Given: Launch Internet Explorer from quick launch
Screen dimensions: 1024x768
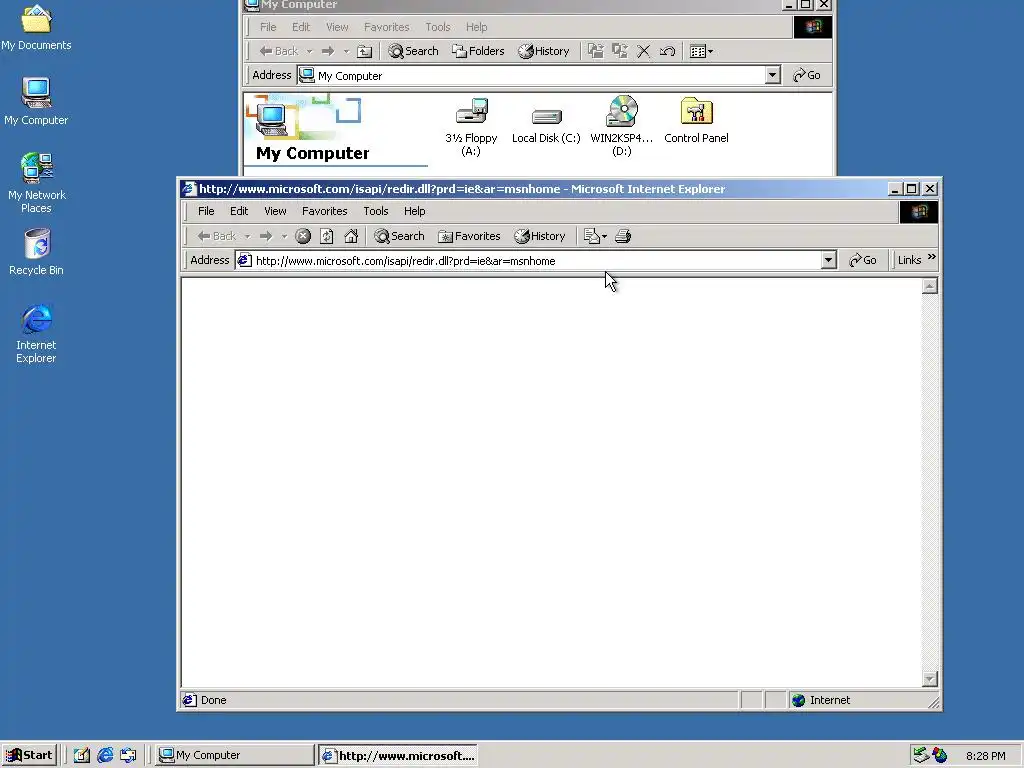Looking at the screenshot, I should point(105,755).
